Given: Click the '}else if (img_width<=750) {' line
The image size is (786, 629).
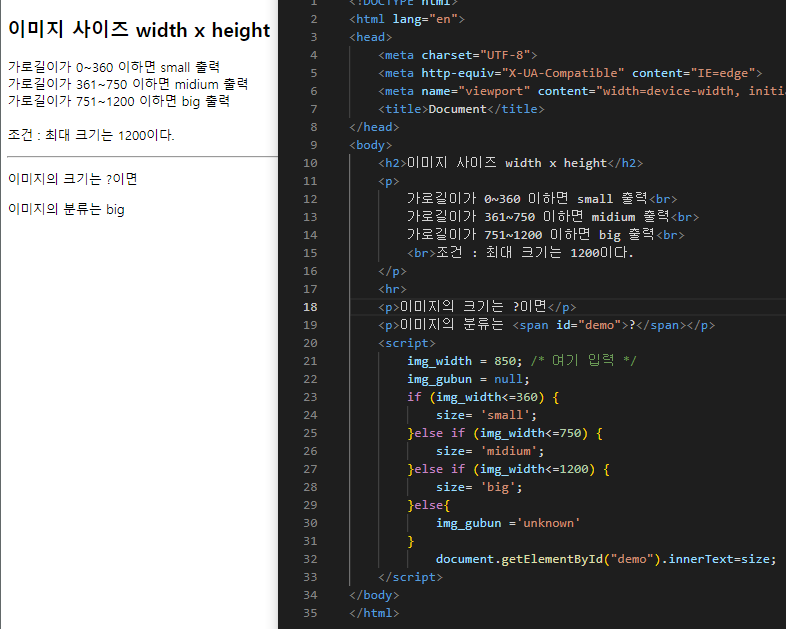Looking at the screenshot, I should tap(505, 434).
